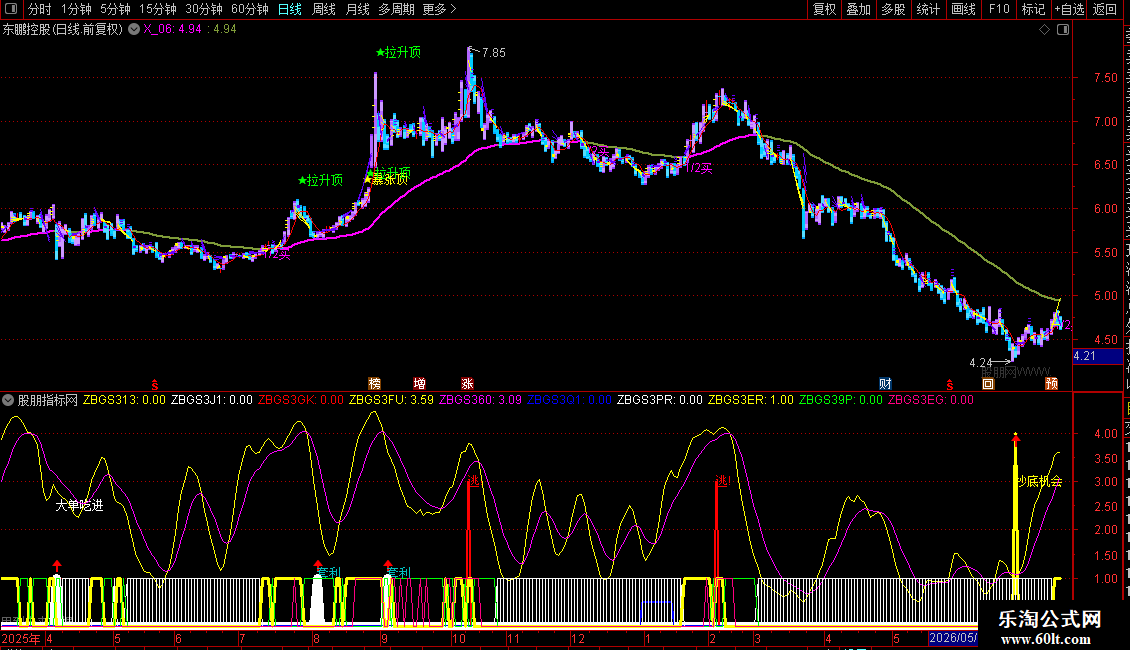Click the diamond icon at chart top-right
The image size is (1130, 650).
1044,30
